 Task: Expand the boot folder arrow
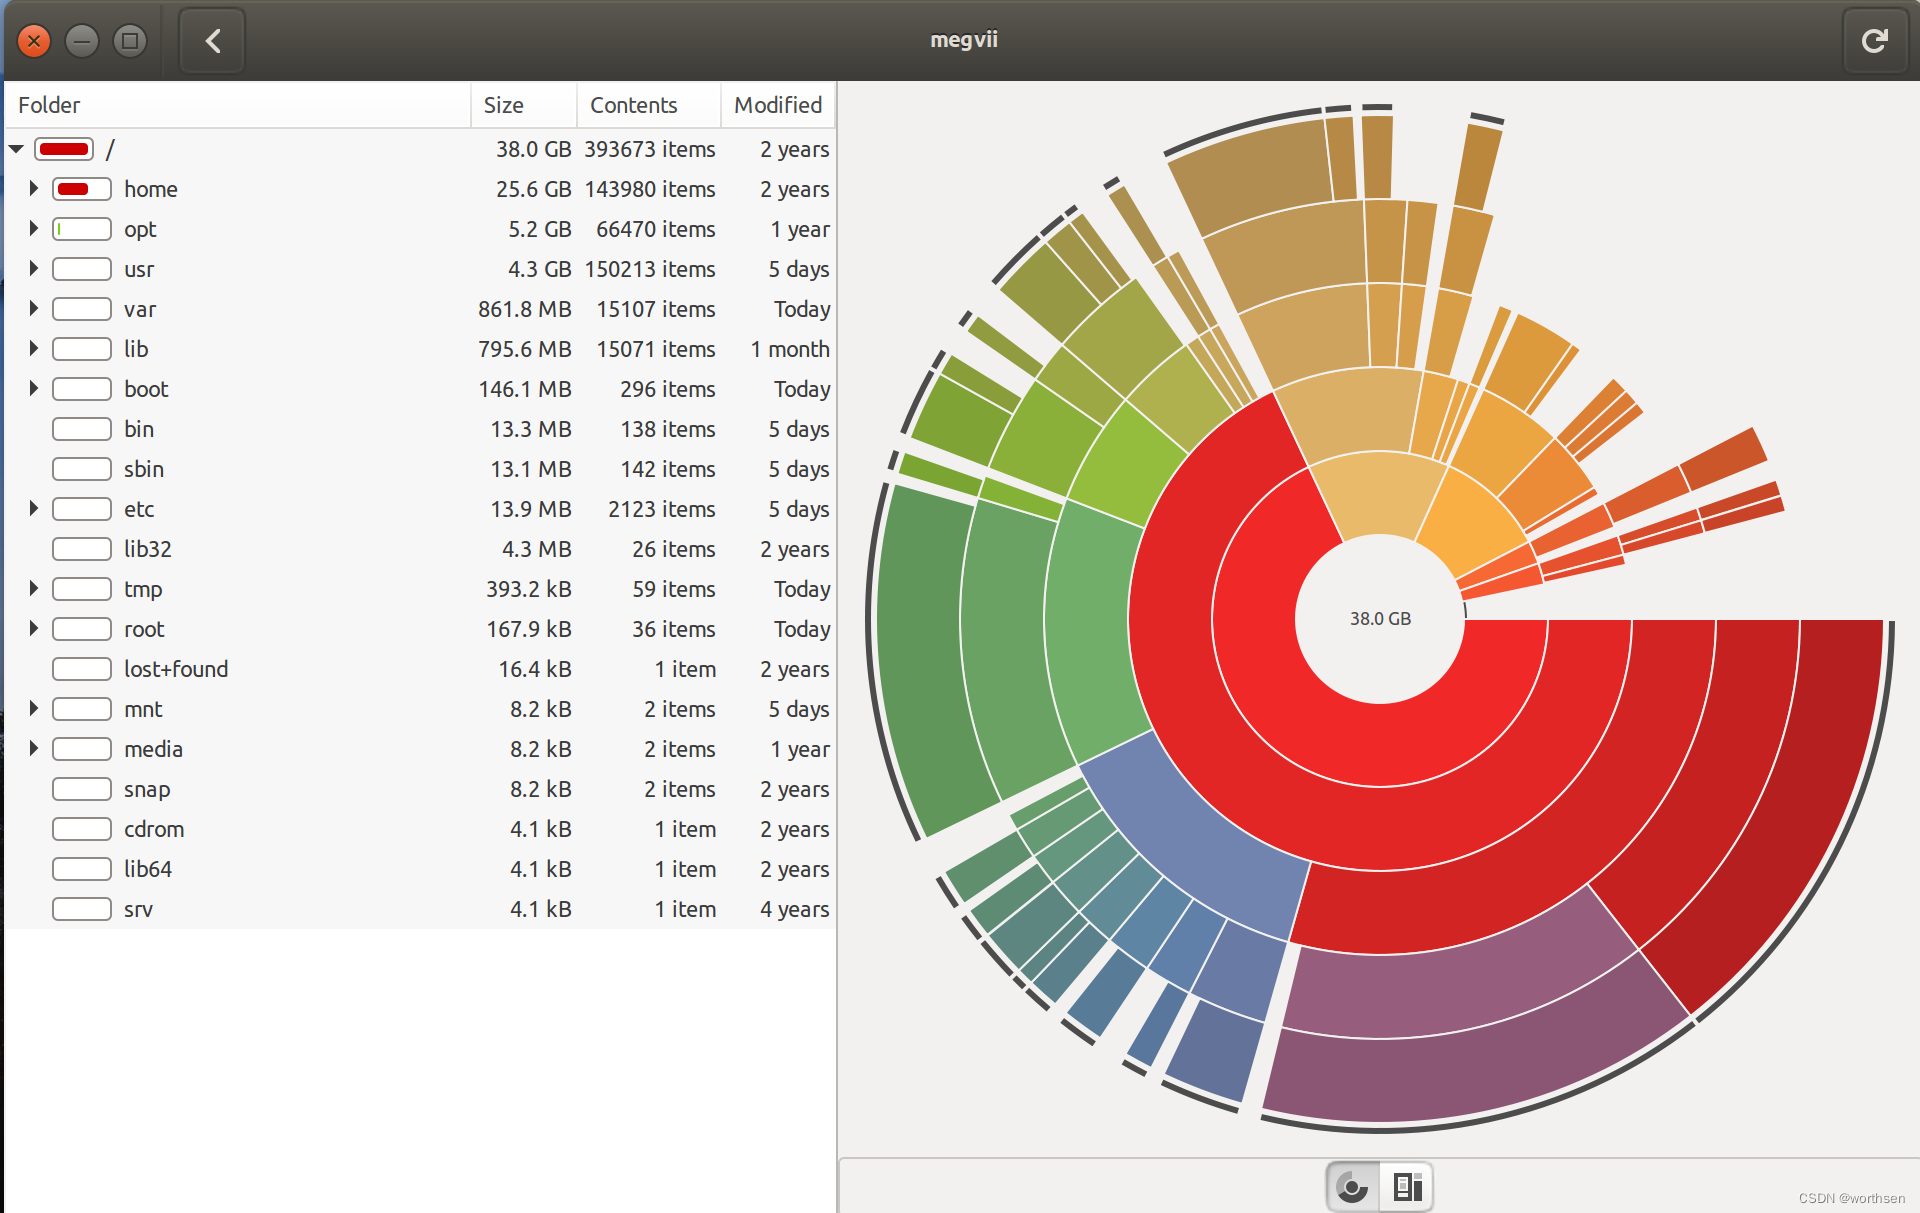coord(33,389)
